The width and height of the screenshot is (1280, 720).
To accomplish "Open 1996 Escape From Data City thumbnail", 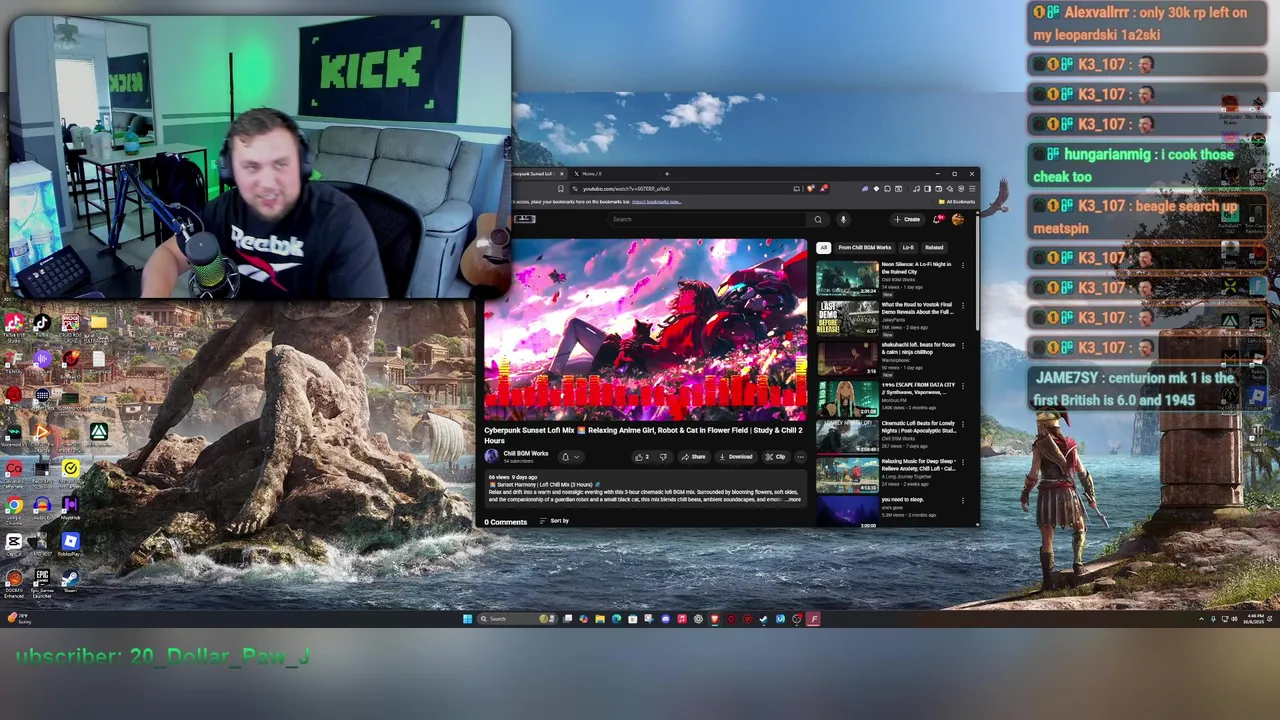I will [x=847, y=398].
